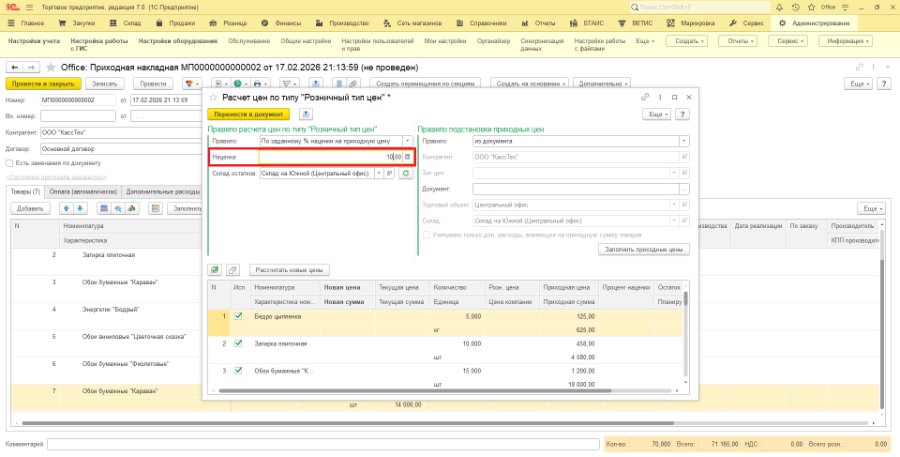Image resolution: width=900 pixels, height=457 pixels.
Task: Click the green refresh button beside Склад остатков
Action: 406,173
